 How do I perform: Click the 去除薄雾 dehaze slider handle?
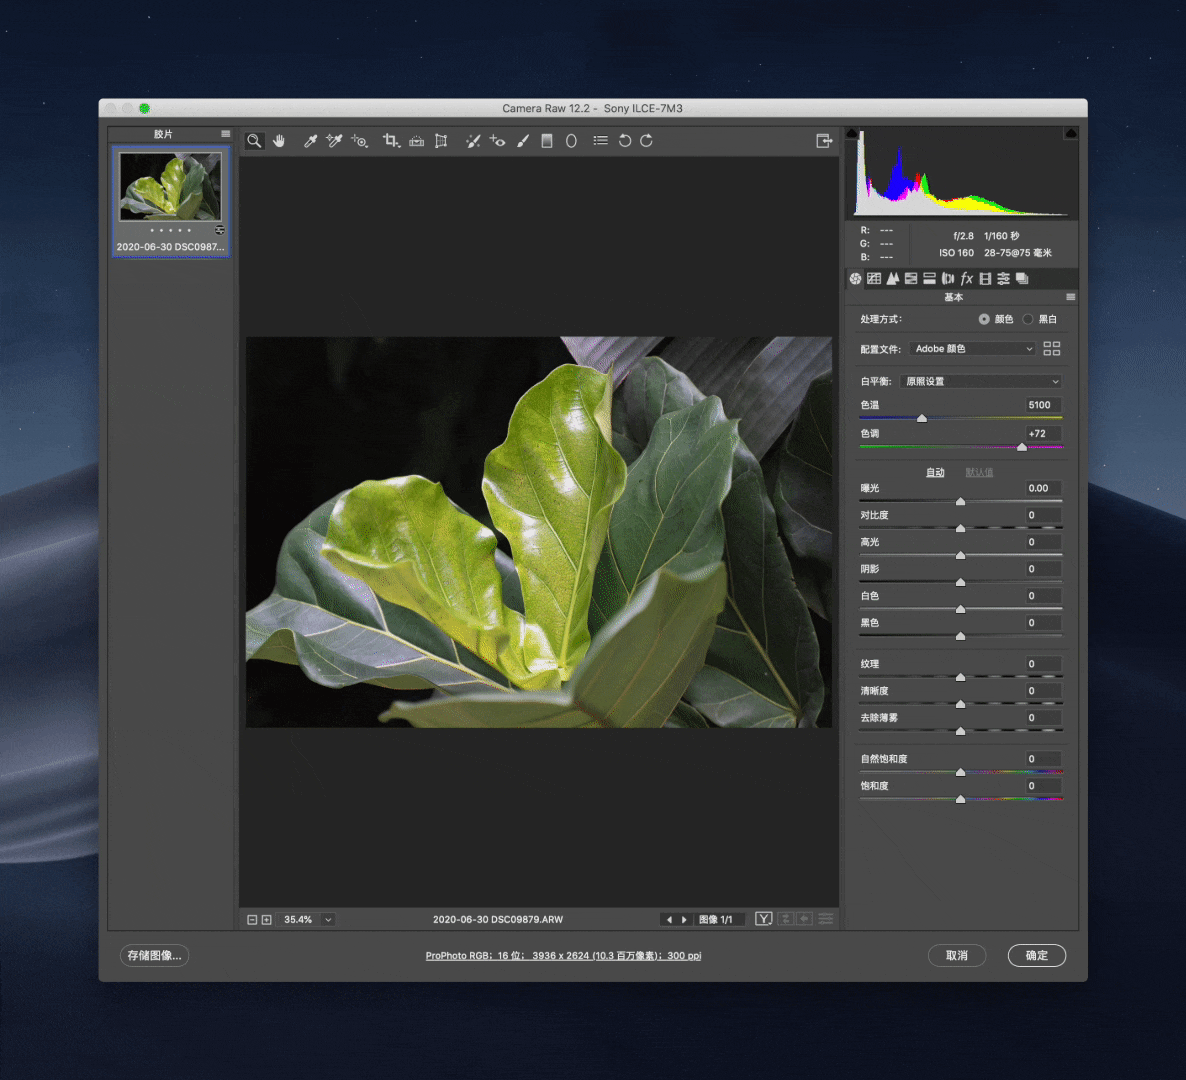tap(961, 731)
